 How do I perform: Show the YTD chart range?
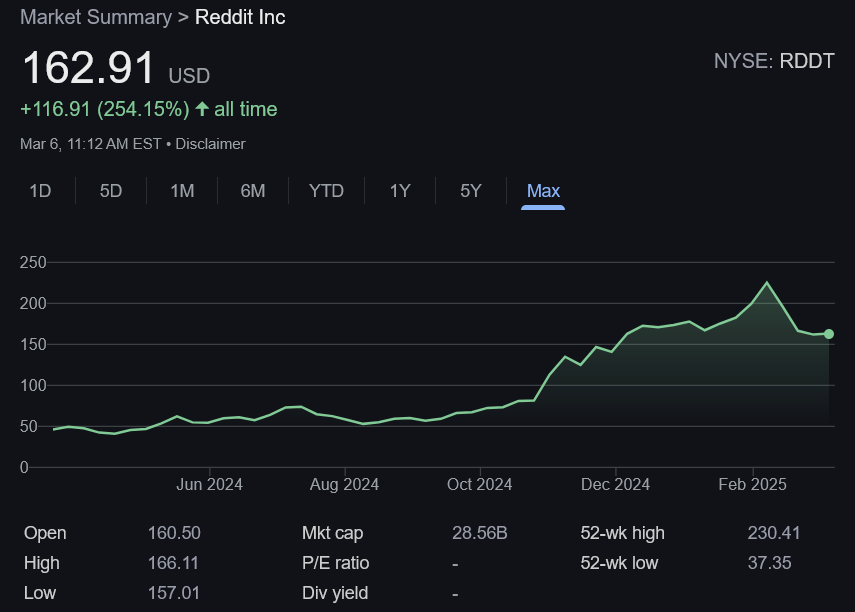point(326,191)
